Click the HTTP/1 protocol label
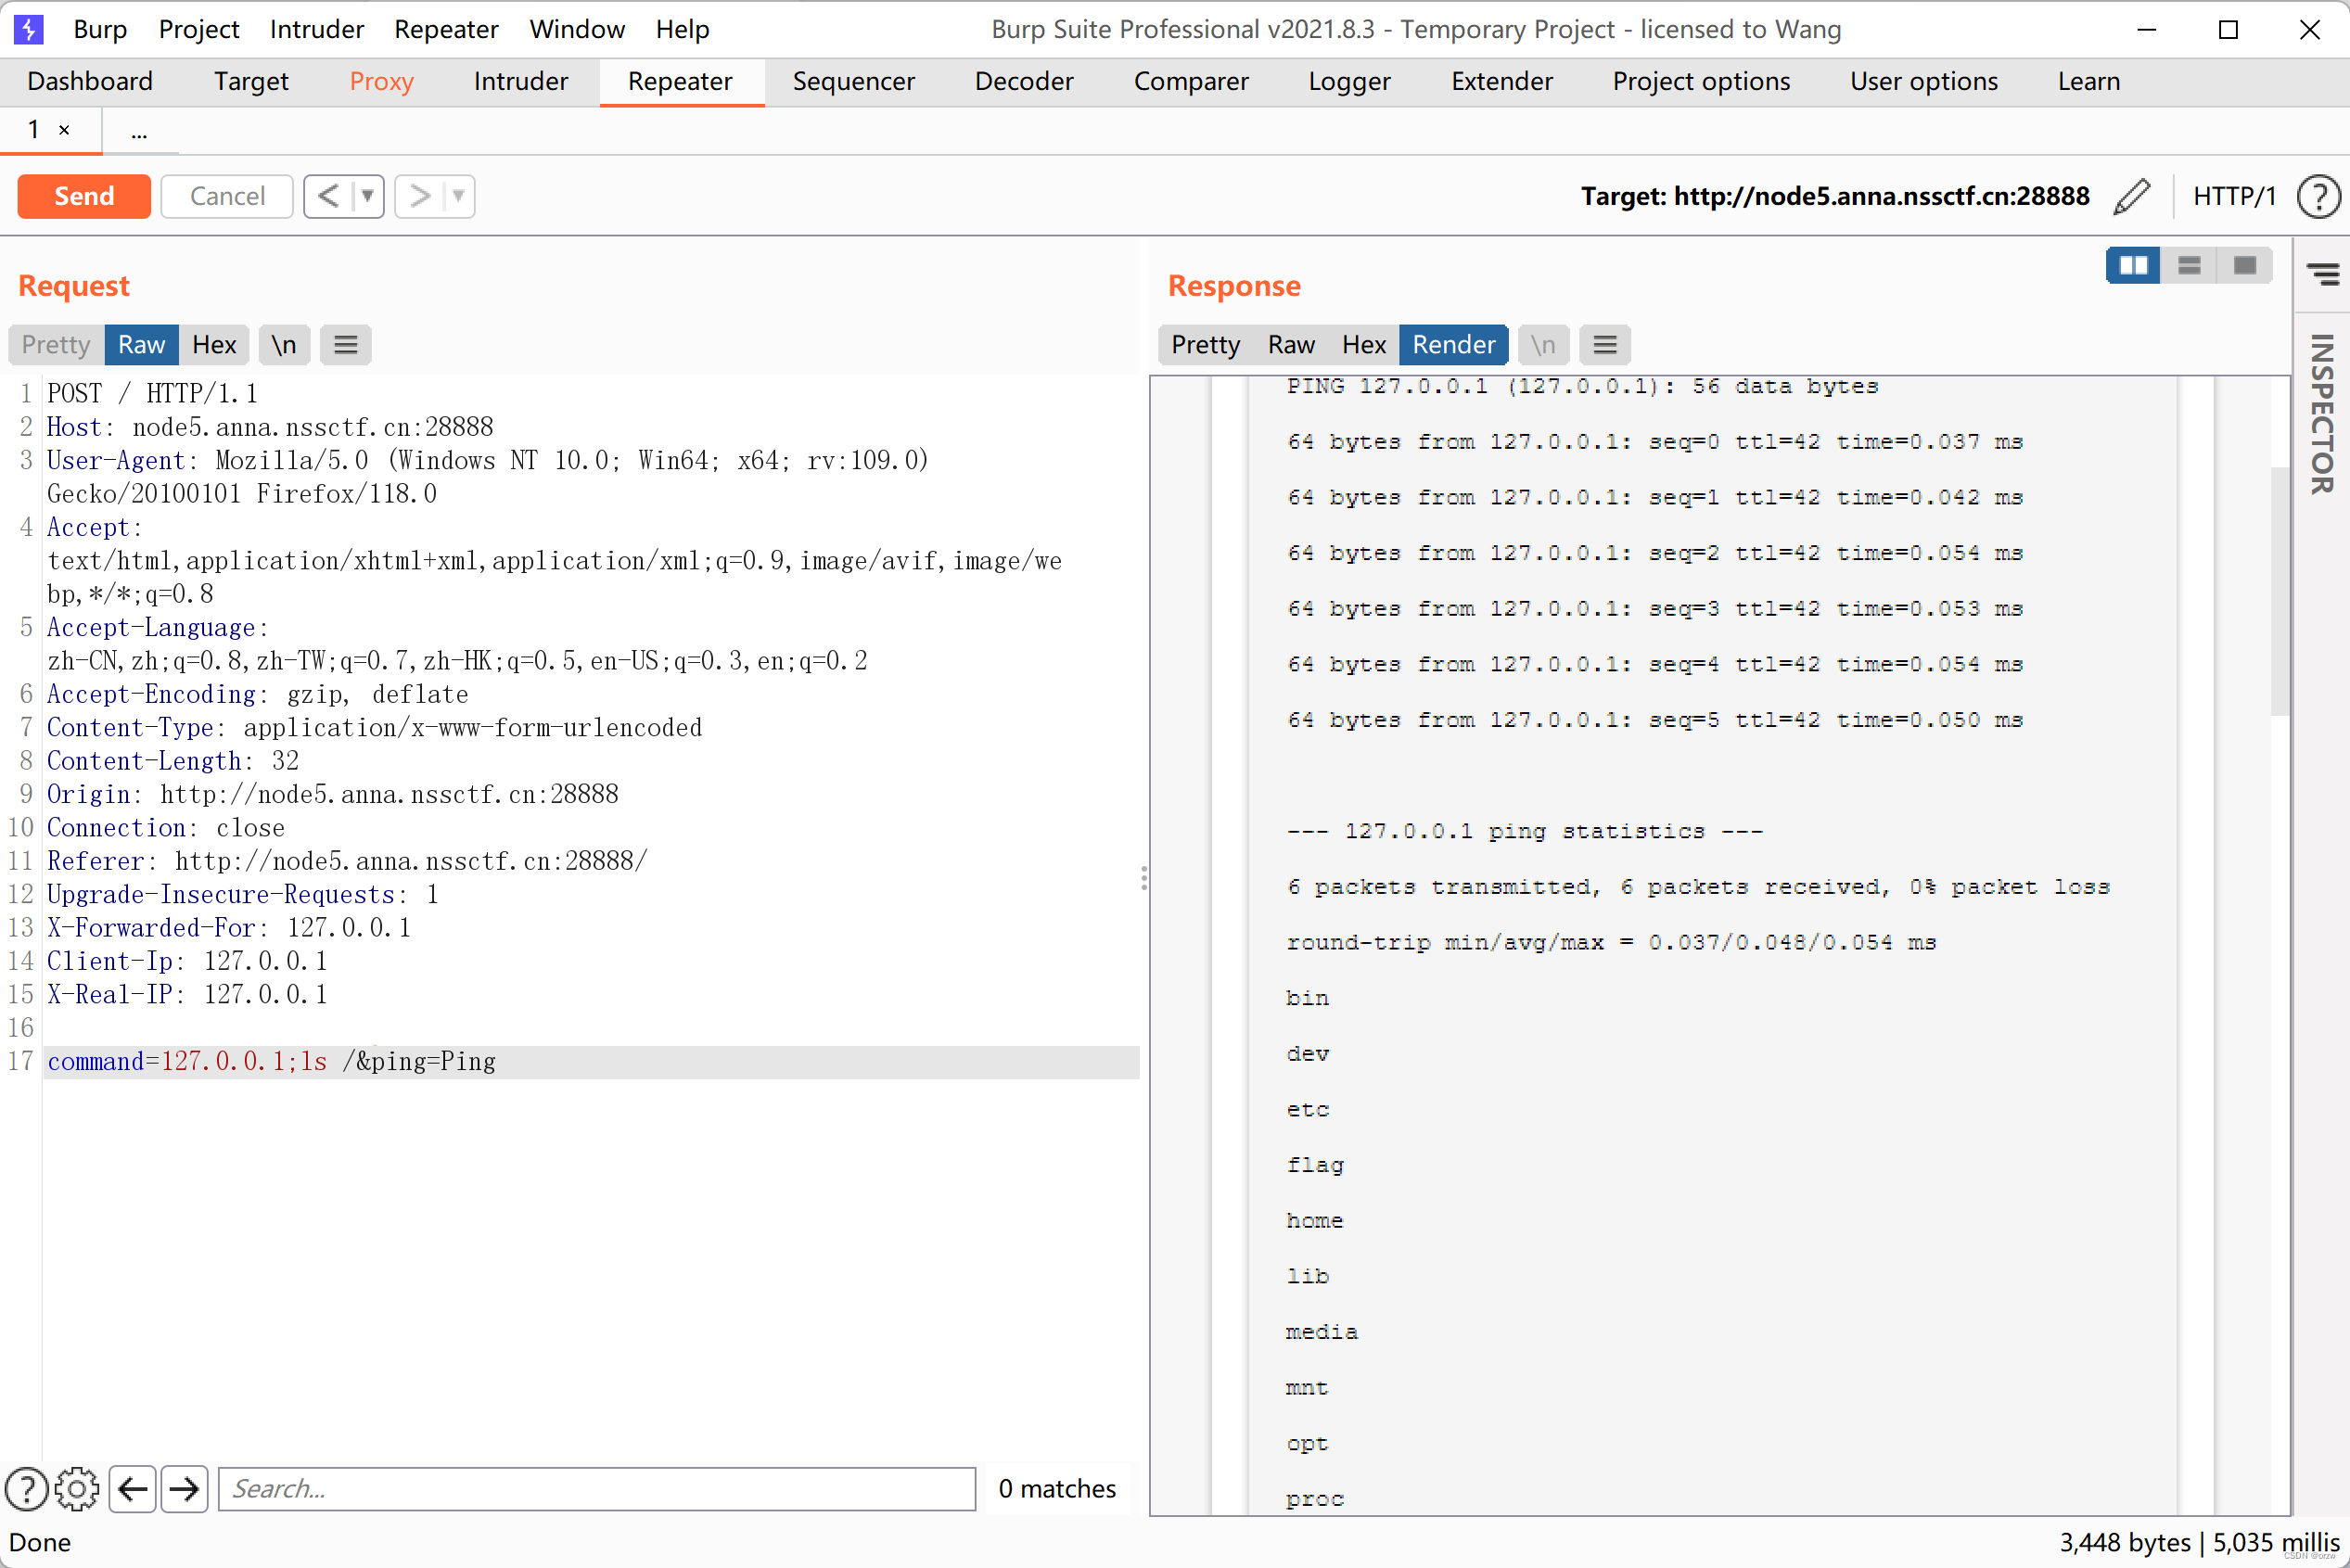The height and width of the screenshot is (1568, 2350). click(2233, 196)
